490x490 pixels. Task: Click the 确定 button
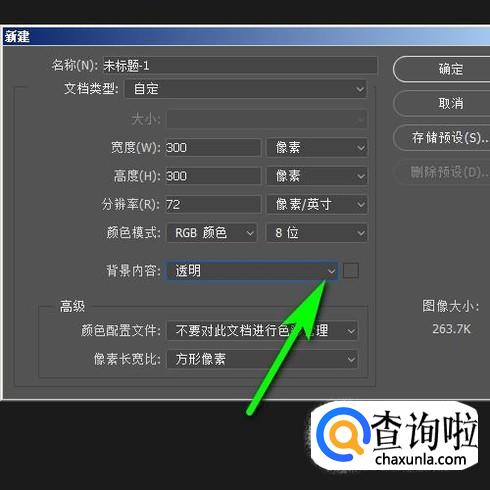coord(442,69)
